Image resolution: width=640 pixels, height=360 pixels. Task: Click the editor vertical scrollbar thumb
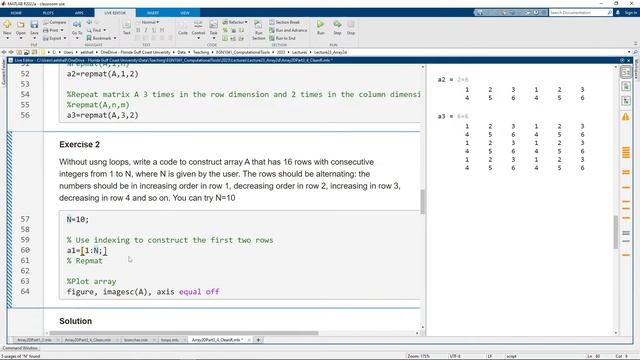click(422, 202)
